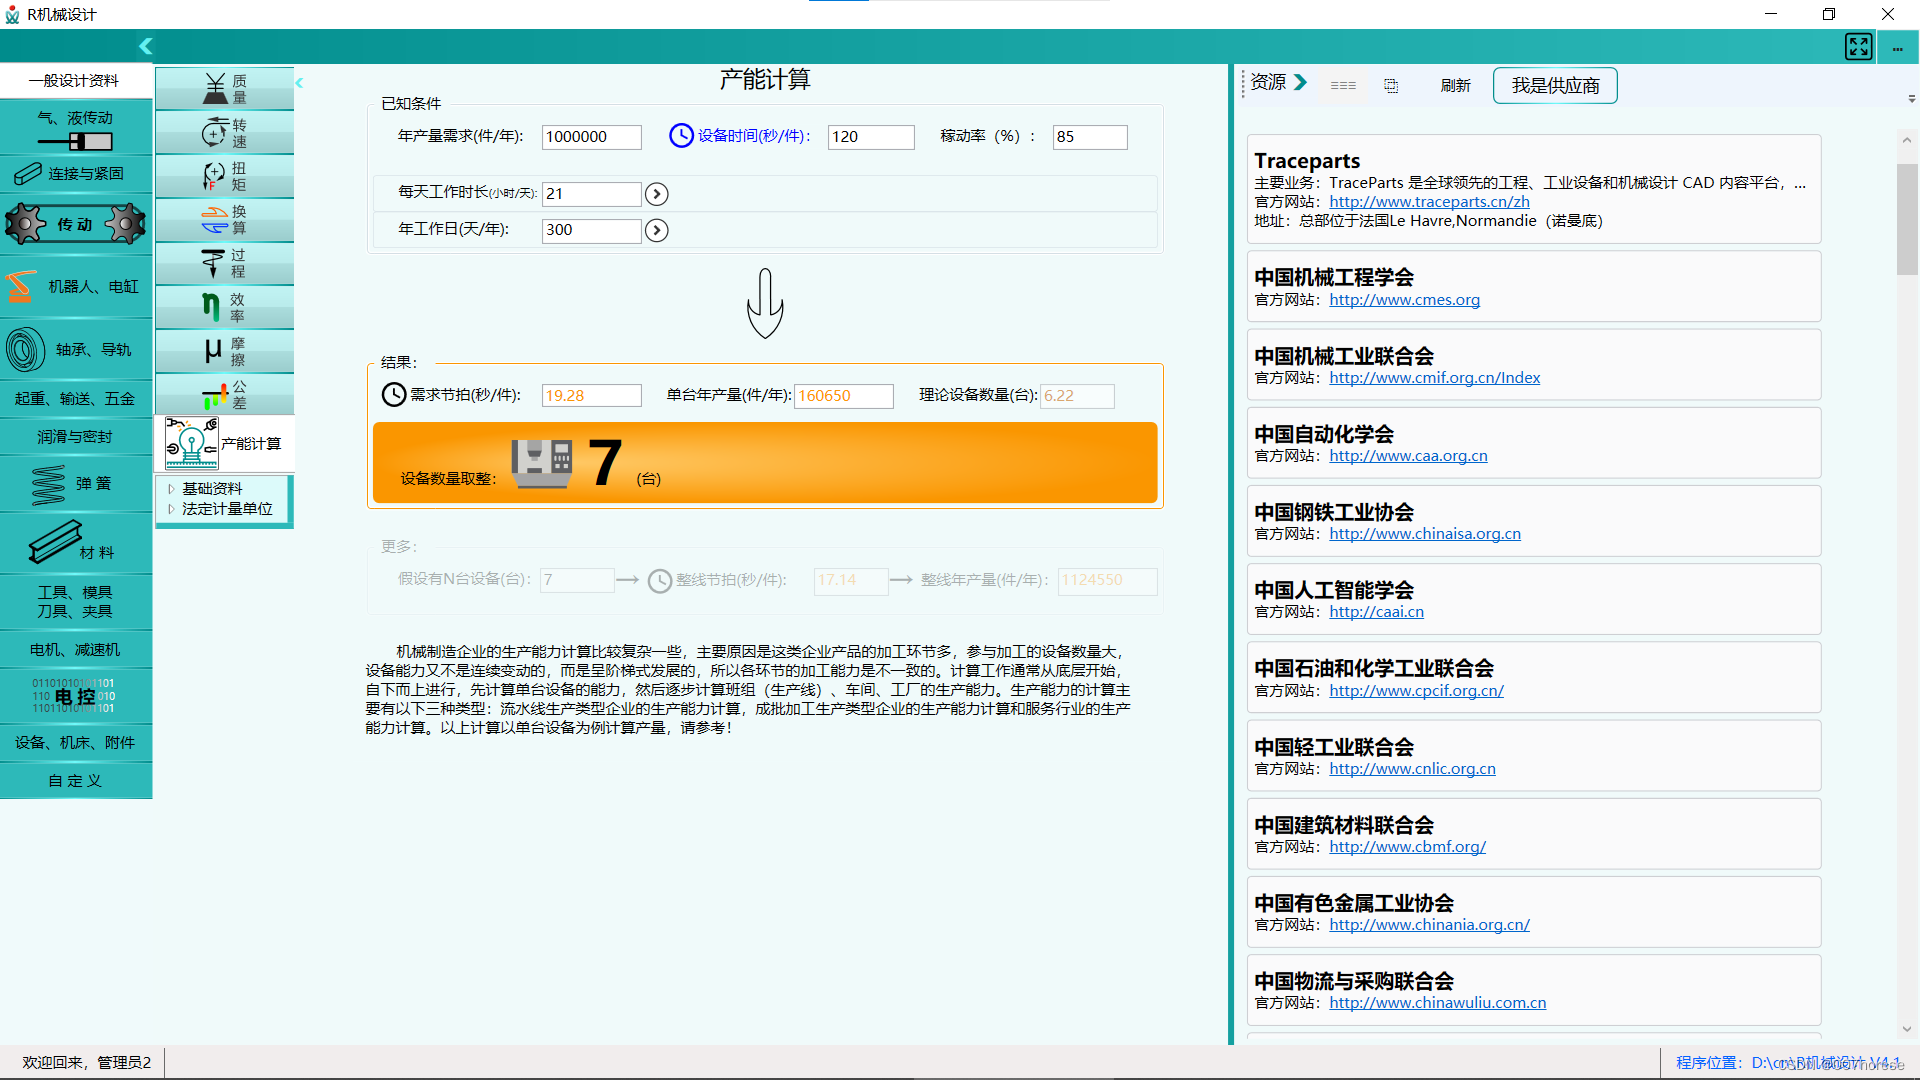Open the www.cmes.org link
Viewport: 1920px width, 1080px height.
pyautogui.click(x=1404, y=300)
